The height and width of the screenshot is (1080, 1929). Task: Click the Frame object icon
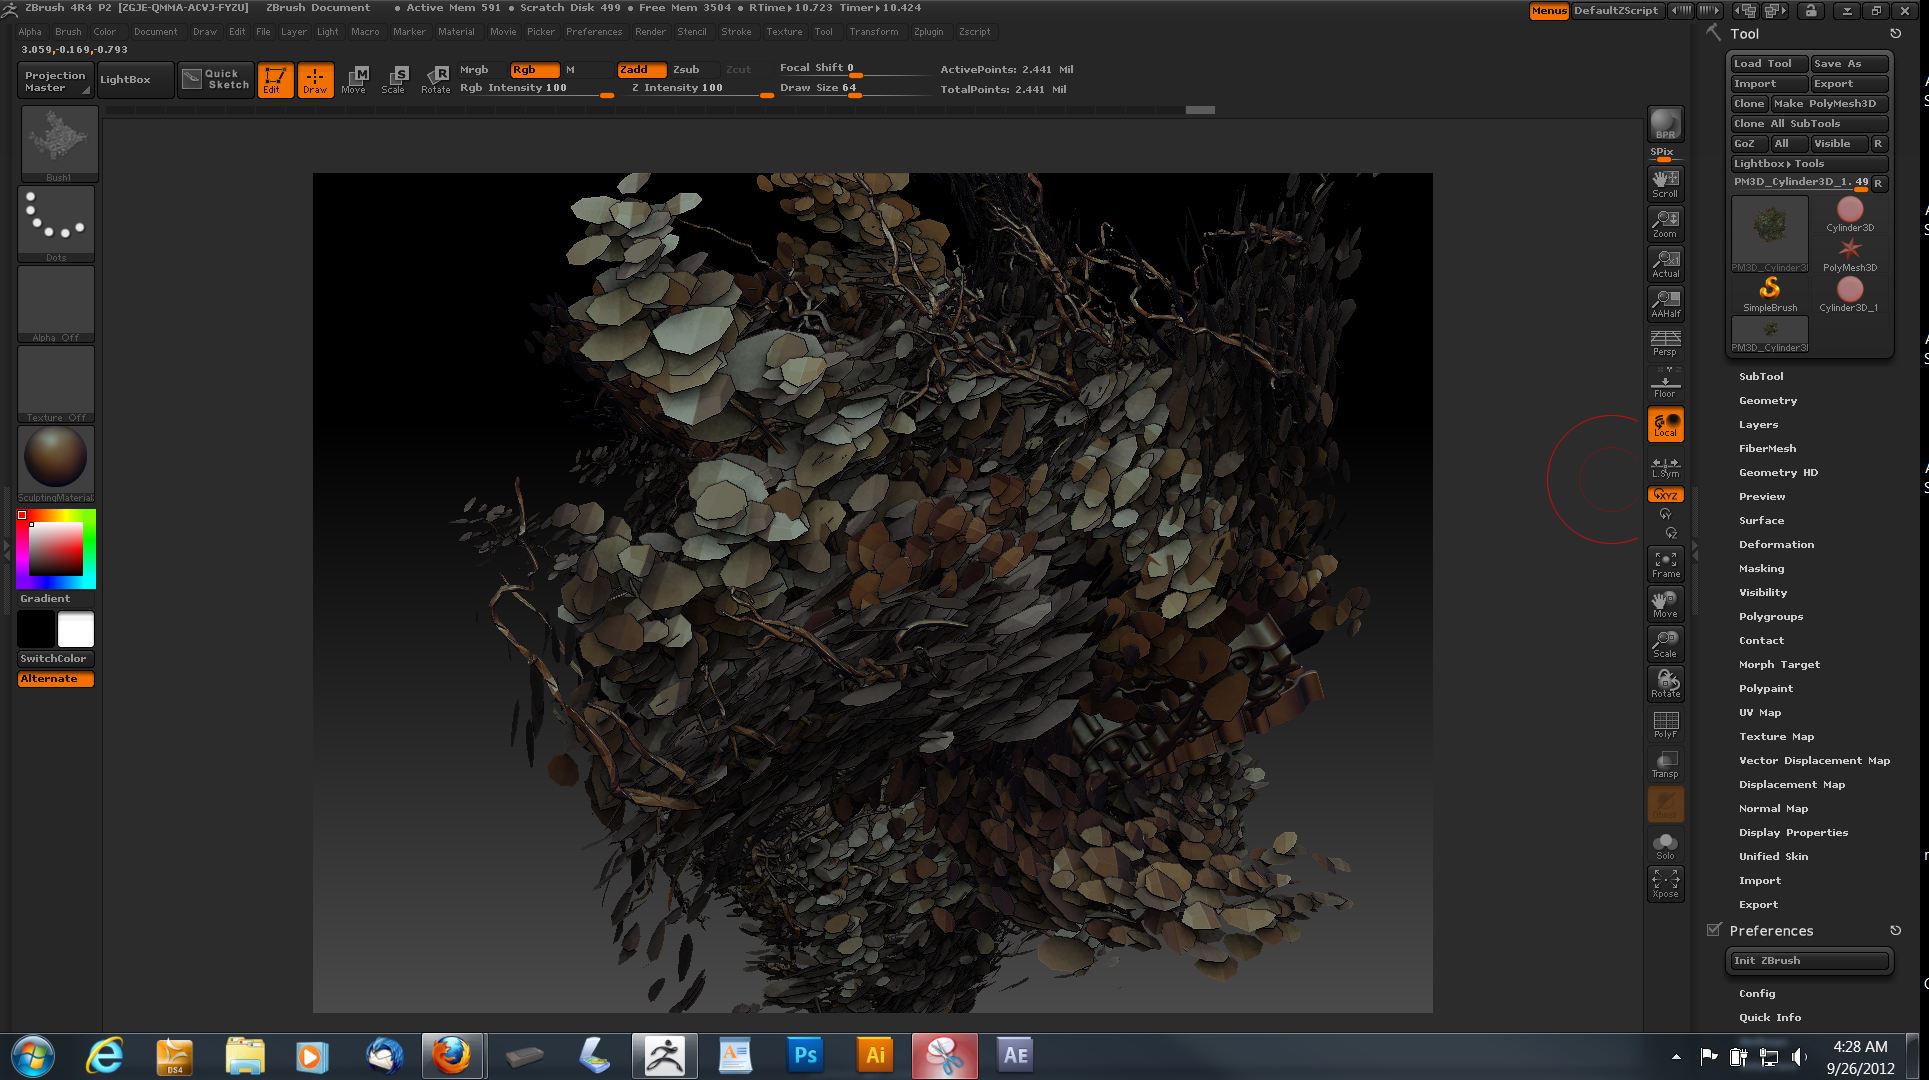coord(1665,564)
